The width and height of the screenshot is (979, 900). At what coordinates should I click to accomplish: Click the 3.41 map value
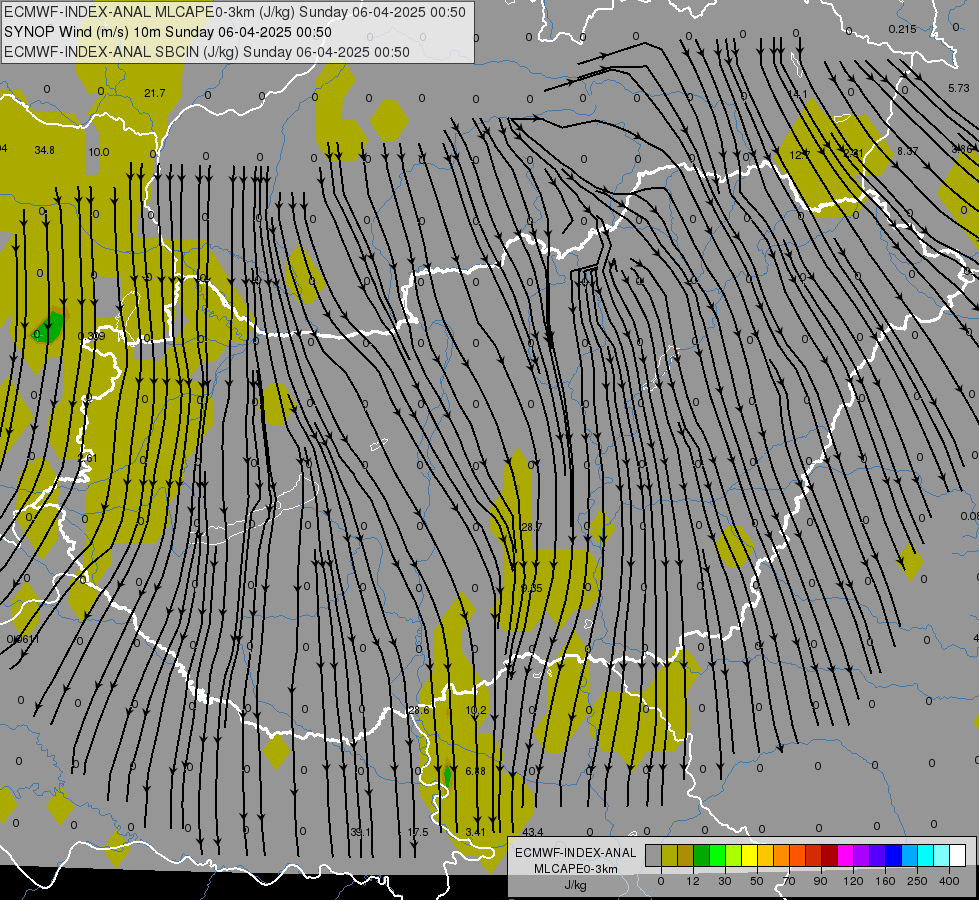pyautogui.click(x=476, y=832)
